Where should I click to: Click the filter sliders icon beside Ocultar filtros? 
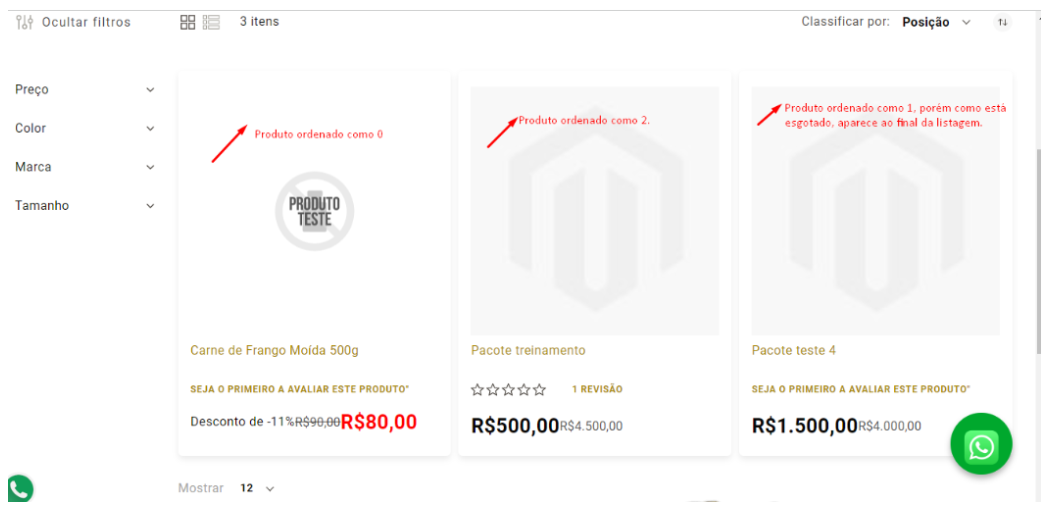pyautogui.click(x=25, y=22)
